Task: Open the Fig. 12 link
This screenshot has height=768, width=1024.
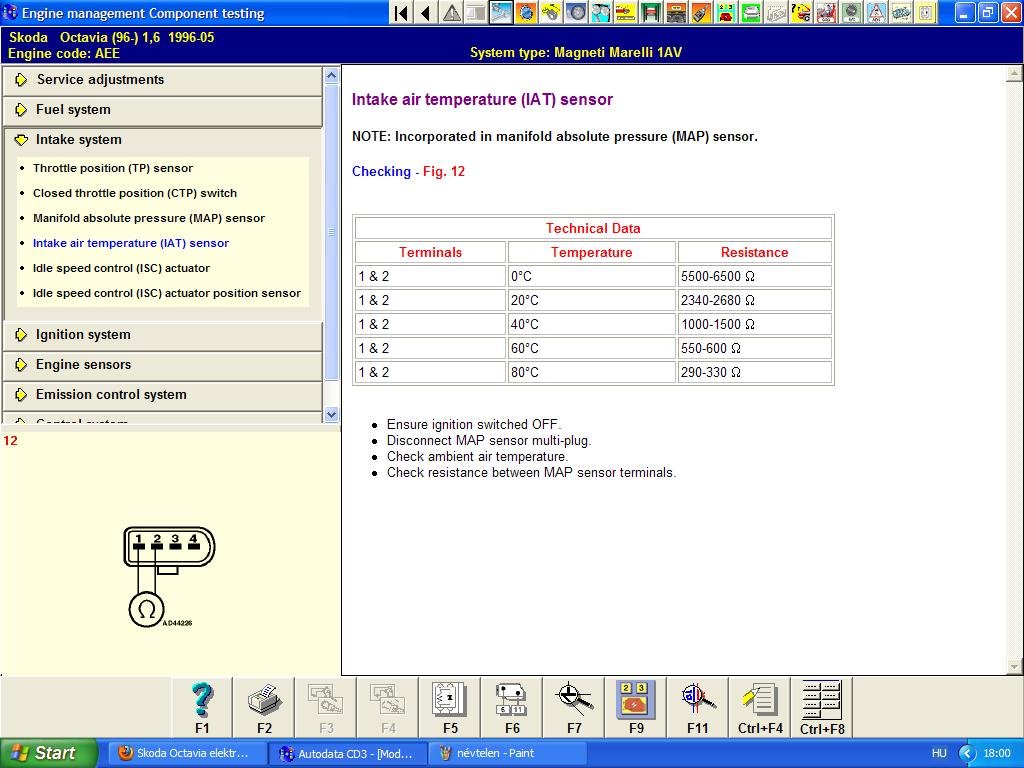Action: pyautogui.click(x=444, y=172)
